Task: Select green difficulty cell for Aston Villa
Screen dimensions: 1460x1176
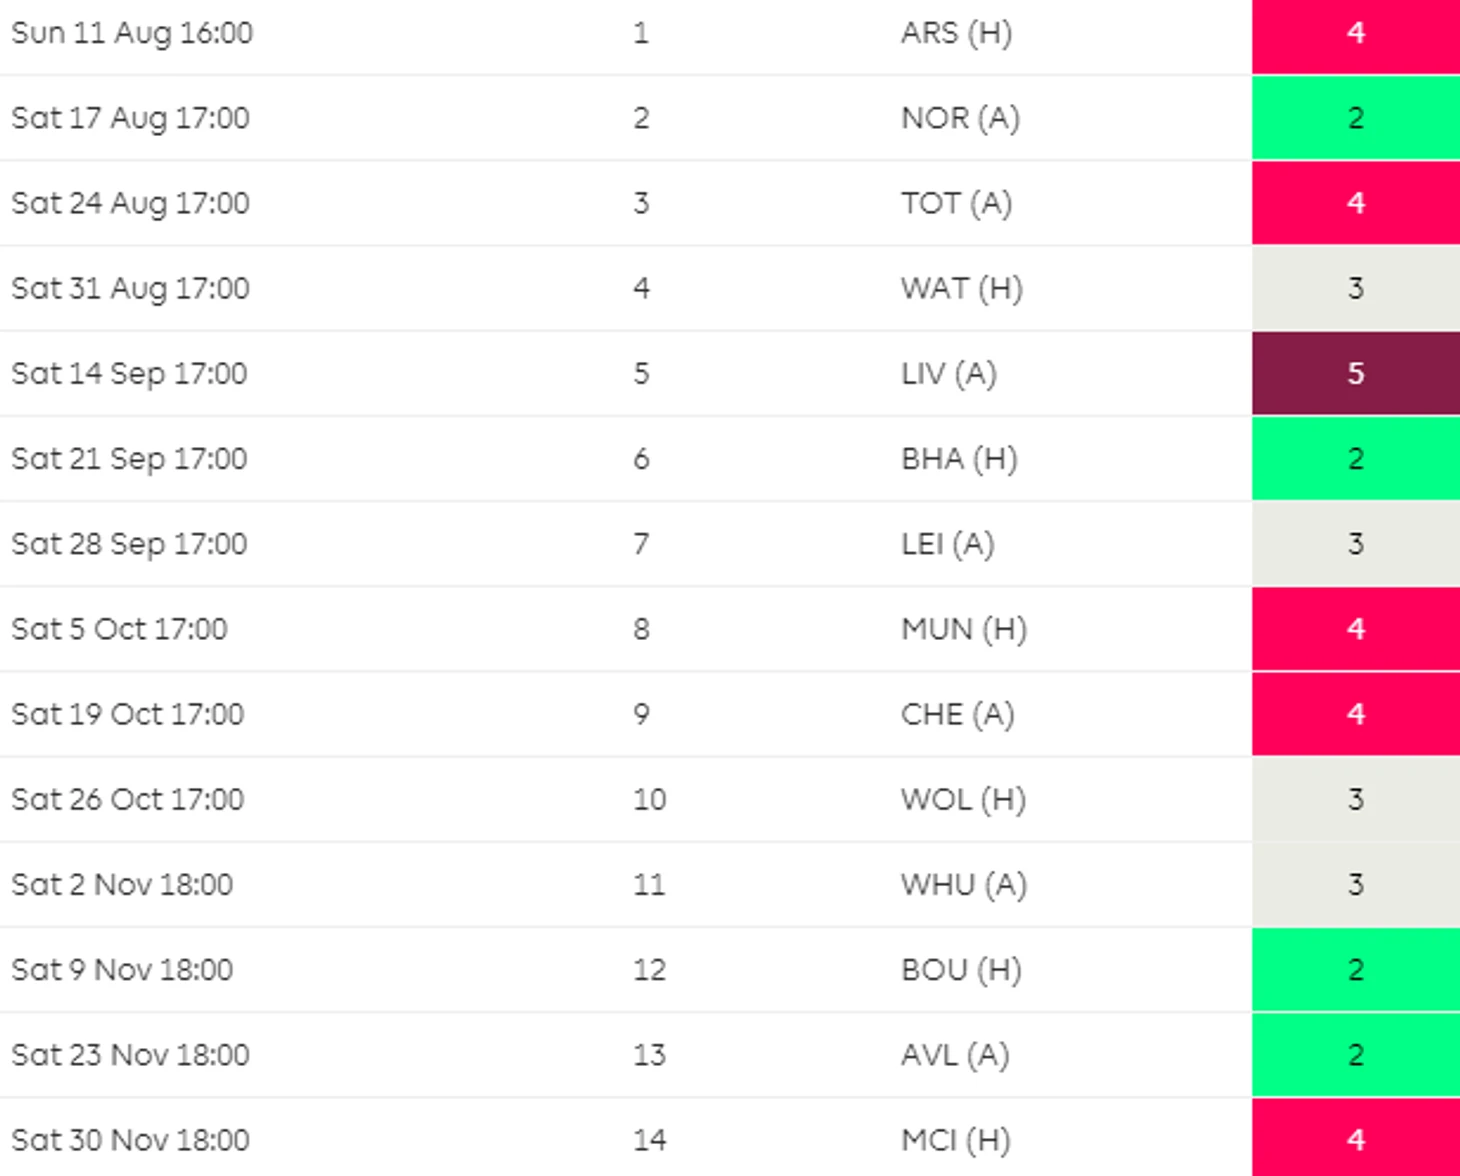Action: click(x=1355, y=1055)
